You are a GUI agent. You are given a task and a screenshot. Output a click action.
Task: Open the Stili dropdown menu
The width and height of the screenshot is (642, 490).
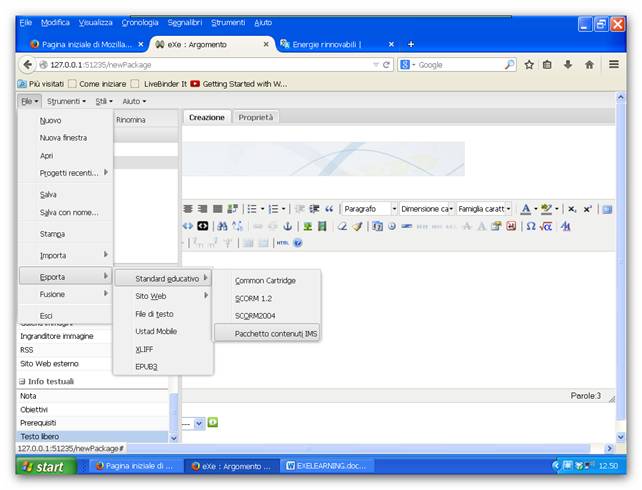click(104, 101)
